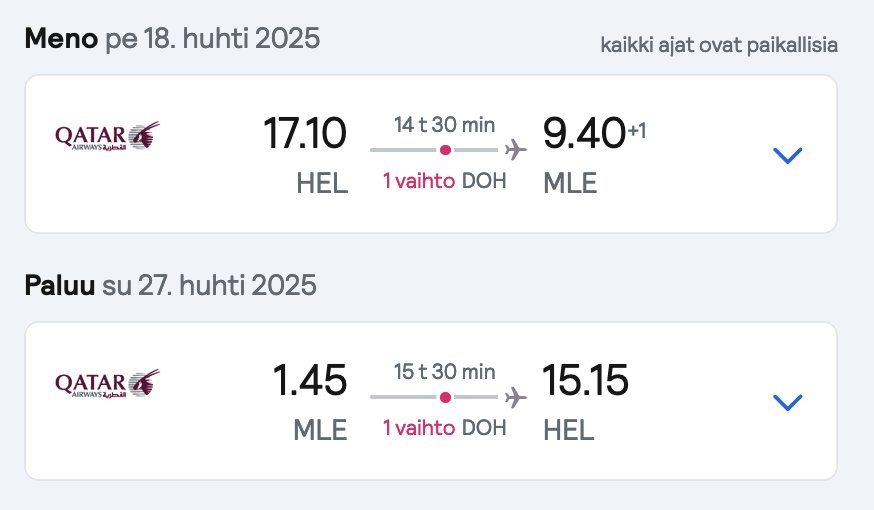Click red stopover dot on return route
The image size is (874, 510).
tap(445, 397)
